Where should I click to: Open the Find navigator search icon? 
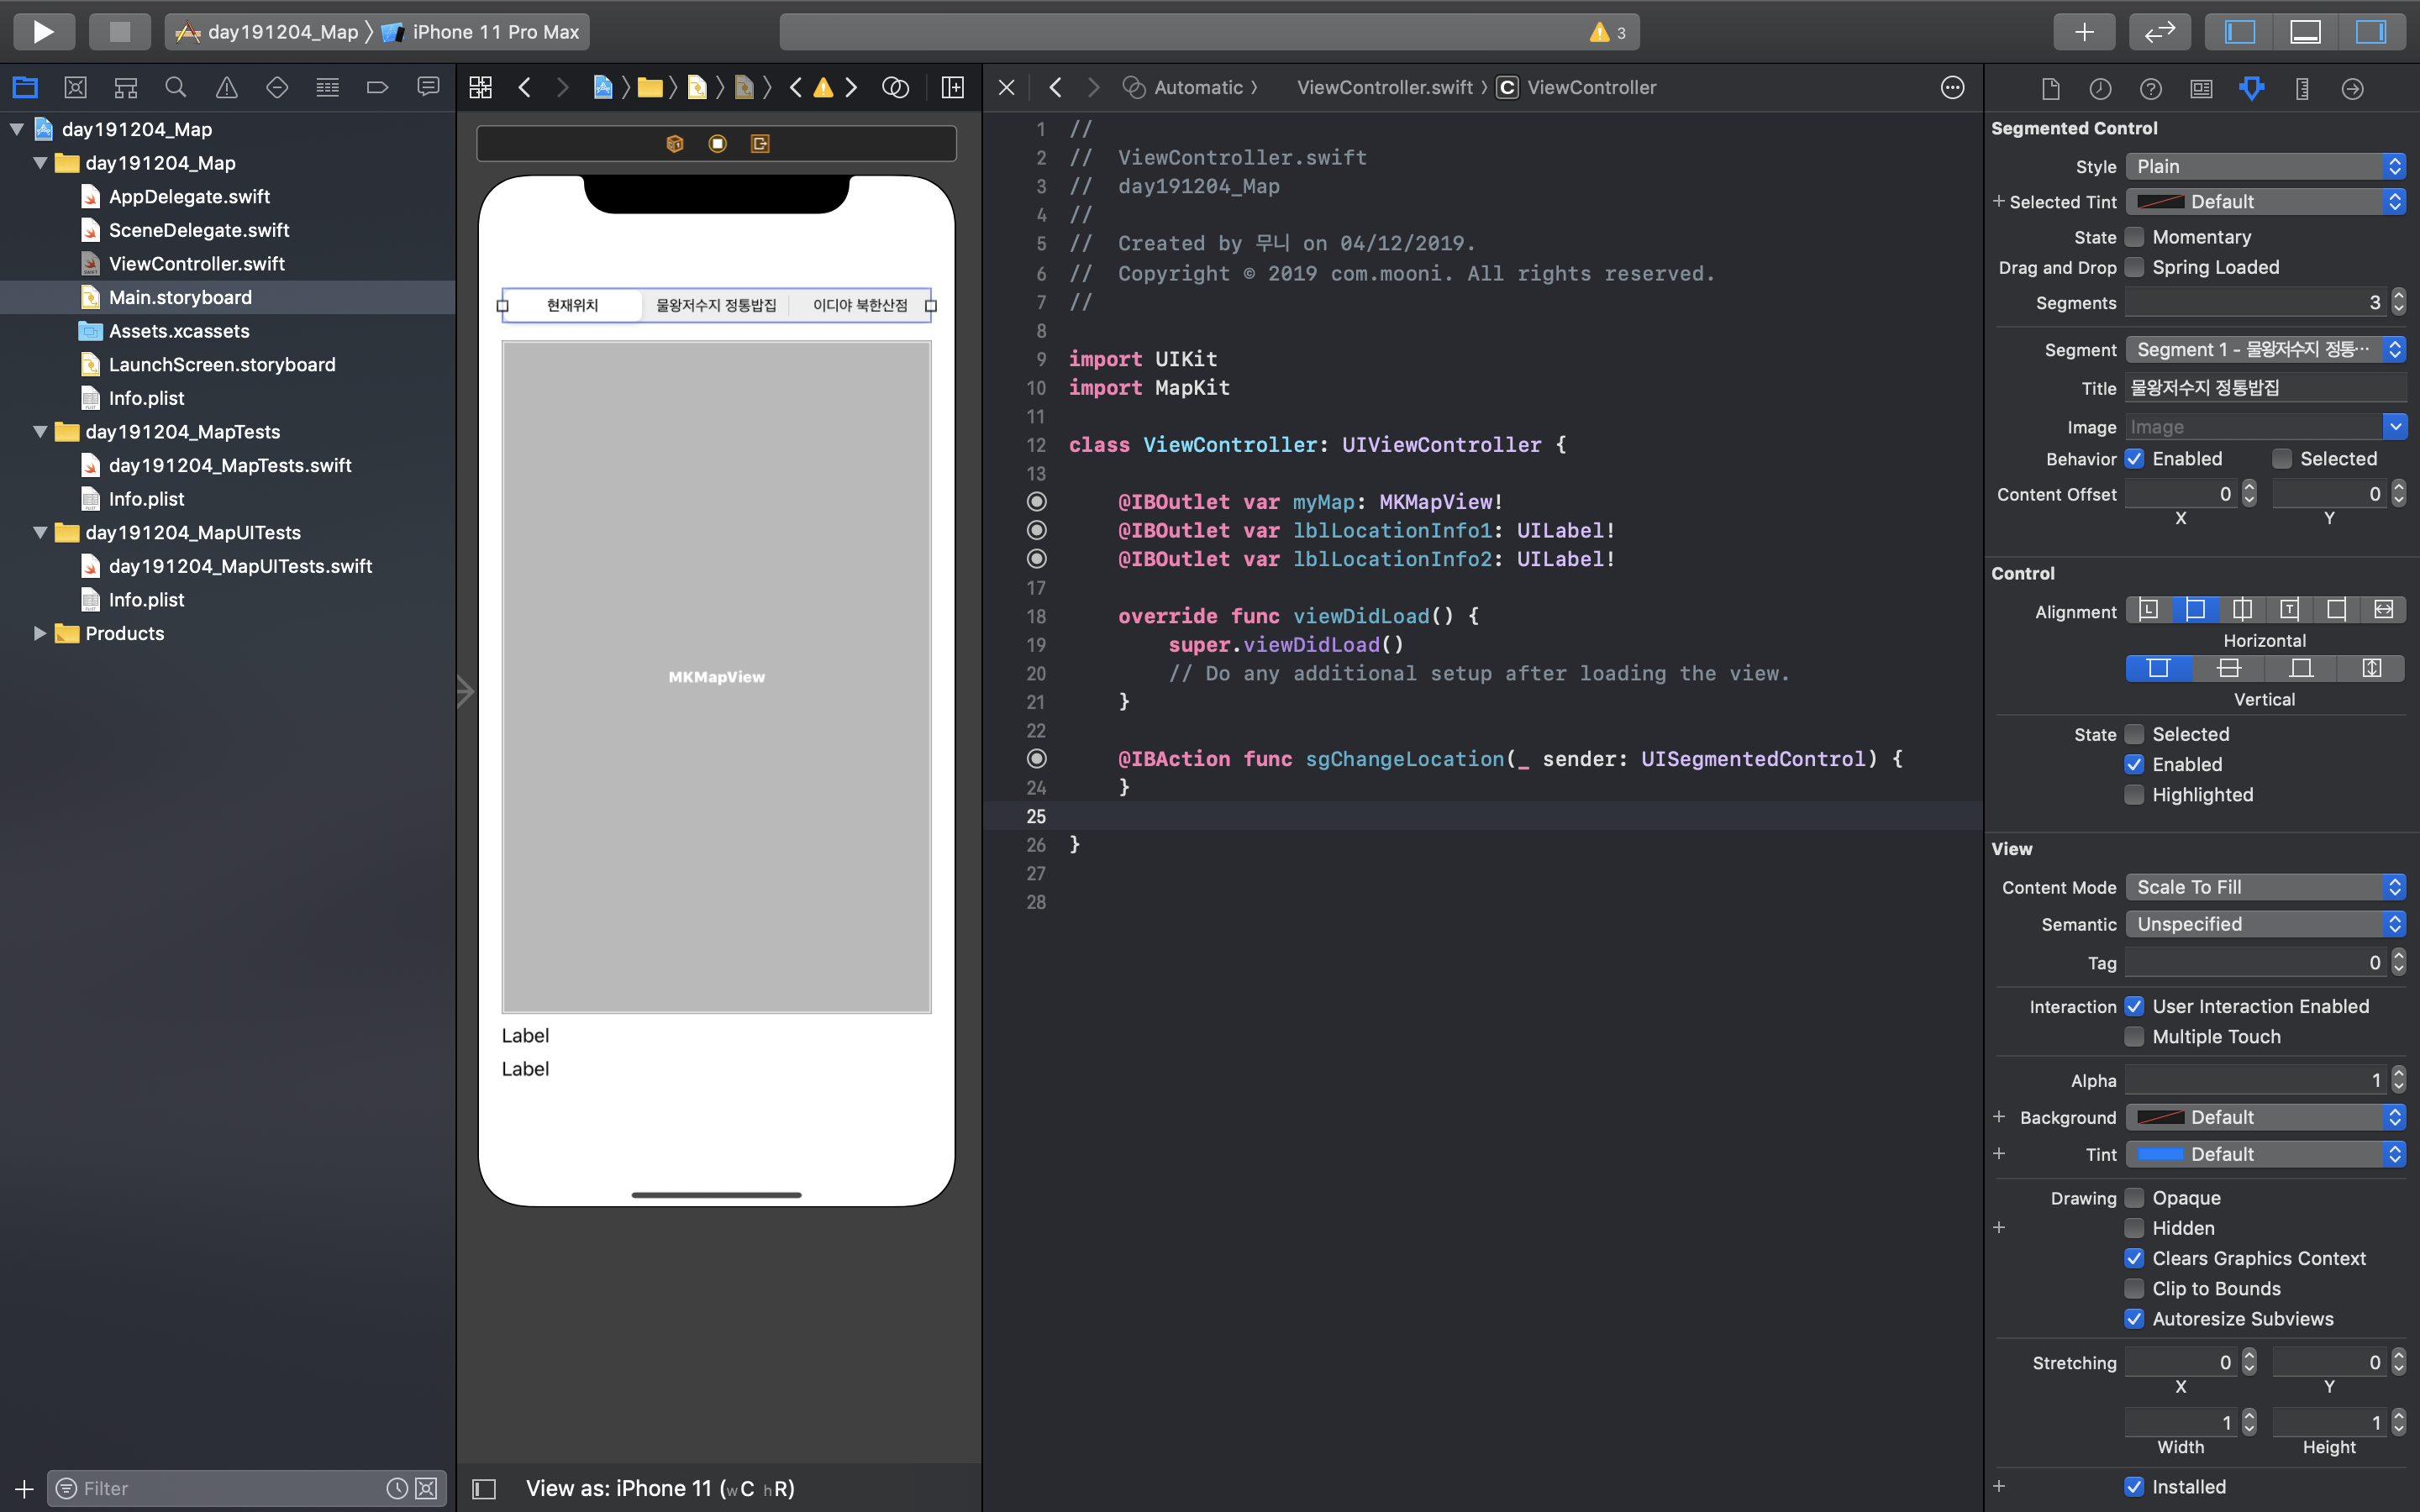[176, 88]
